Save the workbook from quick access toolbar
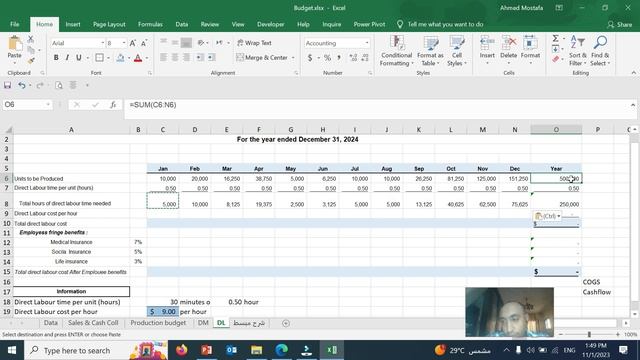Image resolution: width=640 pixels, height=360 pixels. tap(7, 85)
